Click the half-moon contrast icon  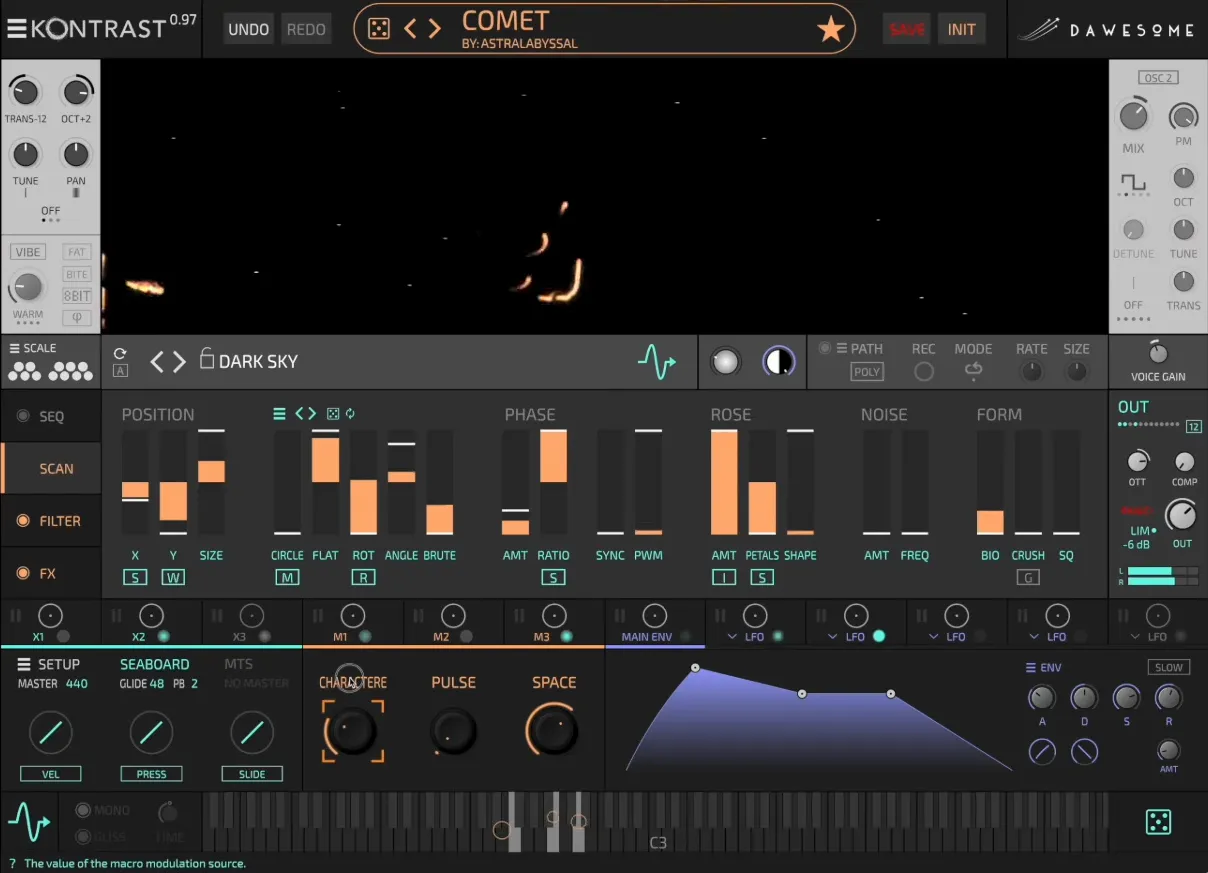click(x=779, y=362)
